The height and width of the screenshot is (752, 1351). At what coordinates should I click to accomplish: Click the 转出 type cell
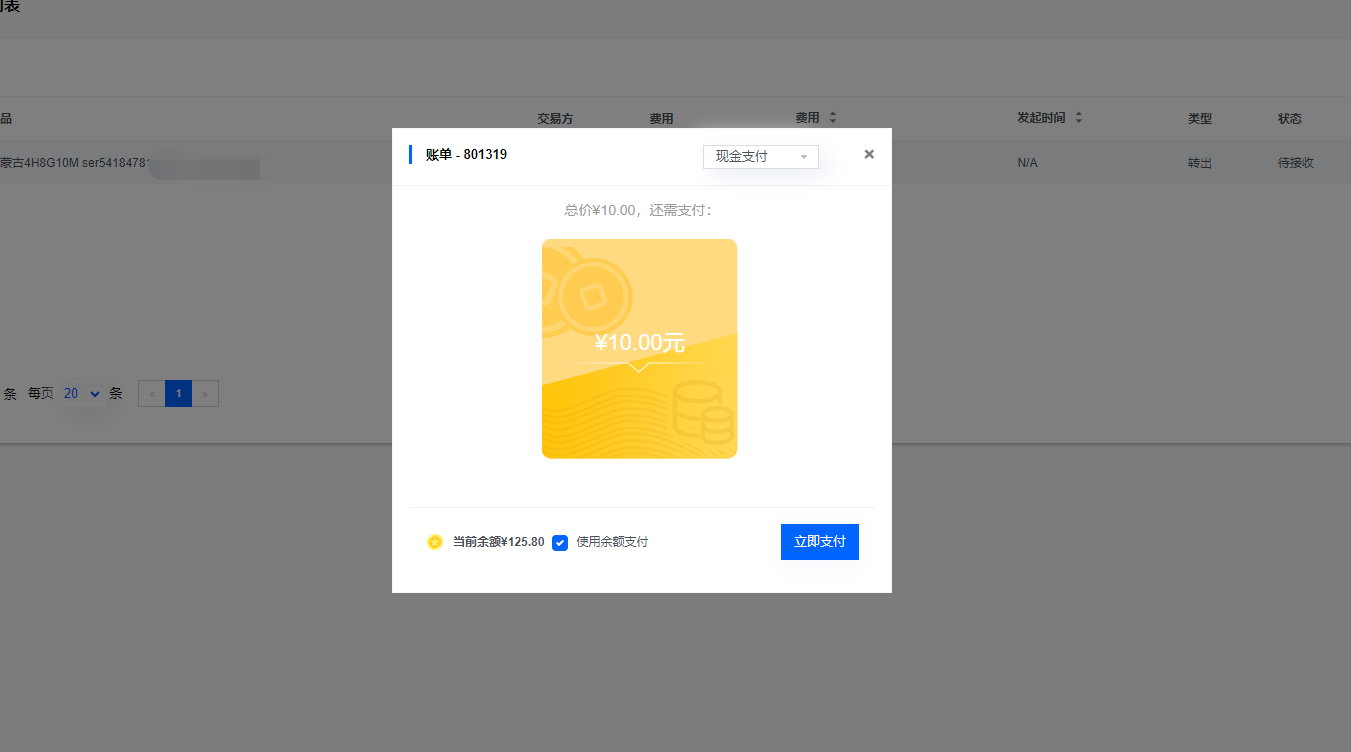1200,162
